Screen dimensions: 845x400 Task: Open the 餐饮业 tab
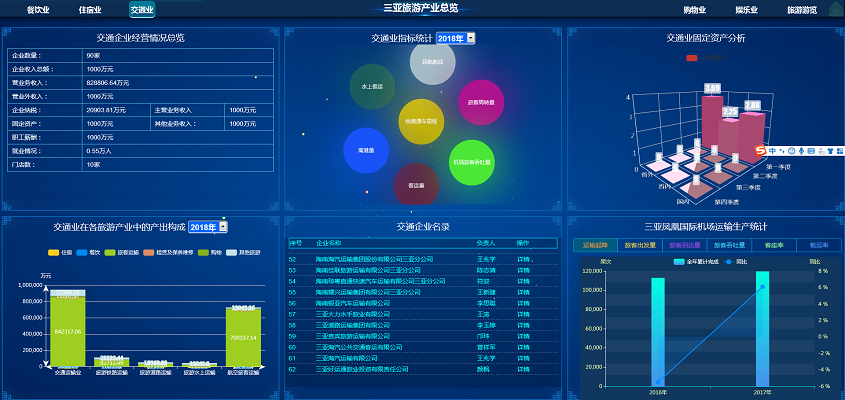38,10
